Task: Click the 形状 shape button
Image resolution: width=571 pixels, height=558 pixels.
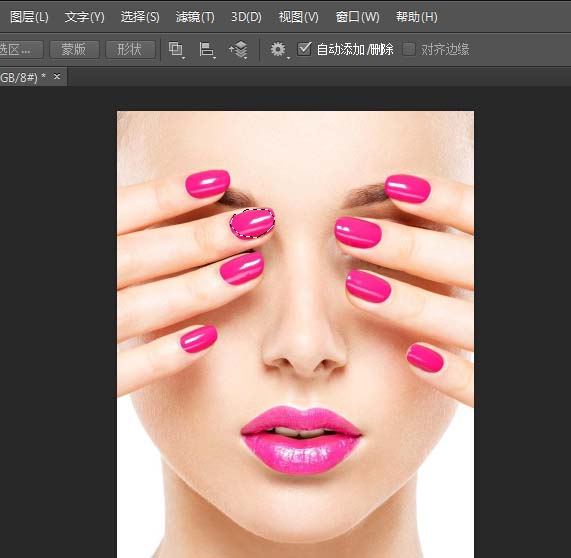Action: click(x=130, y=49)
